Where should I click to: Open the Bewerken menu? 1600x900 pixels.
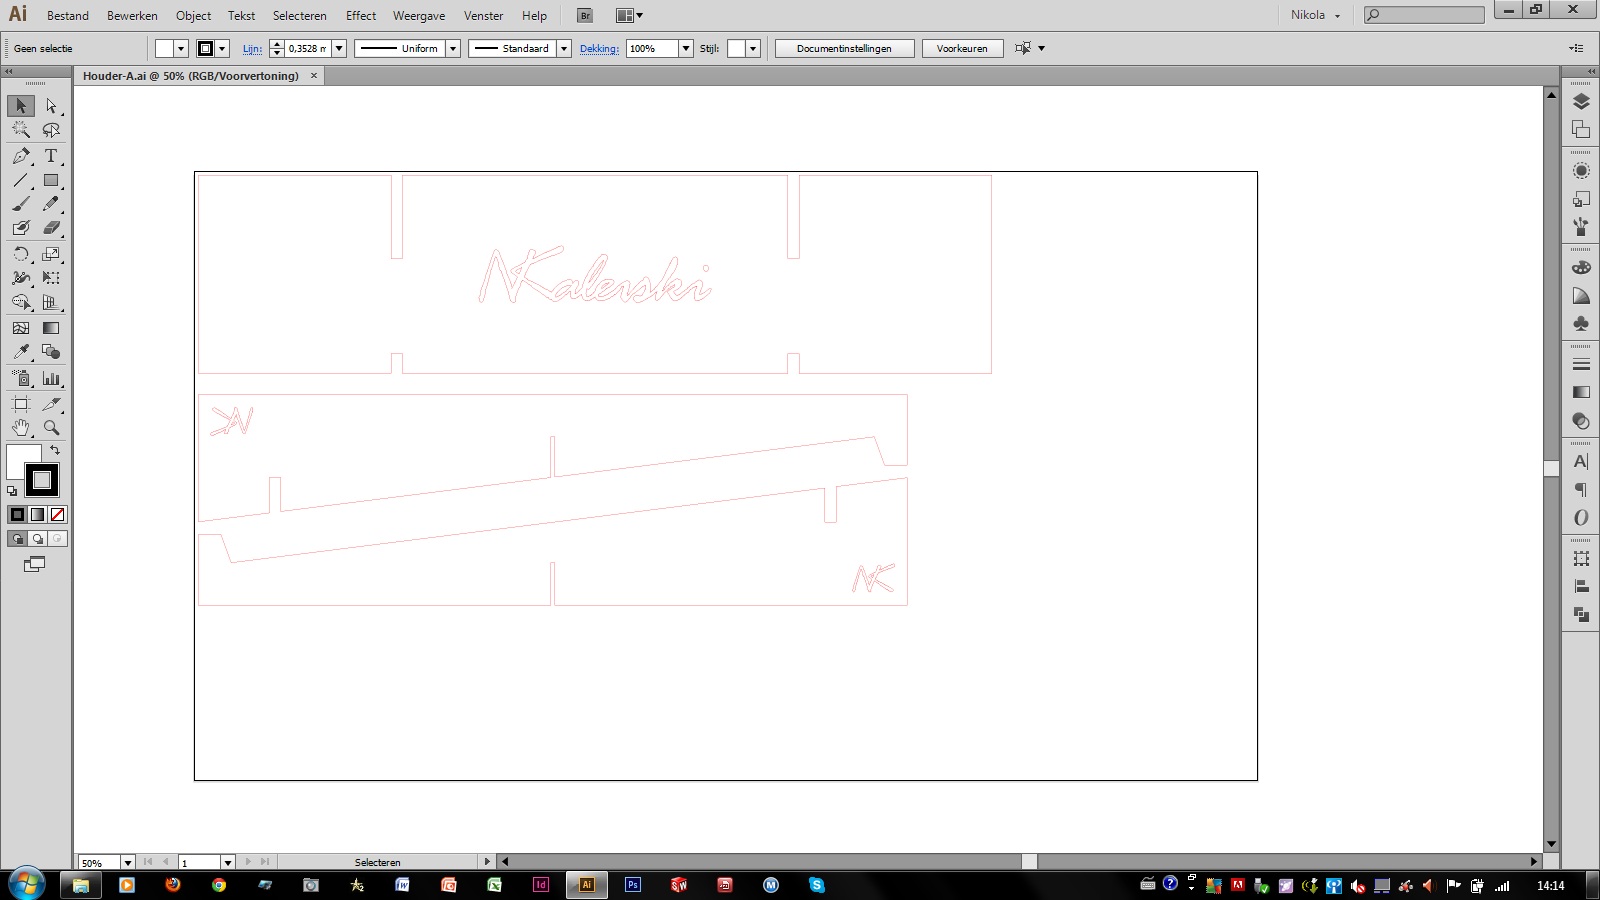pyautogui.click(x=132, y=16)
